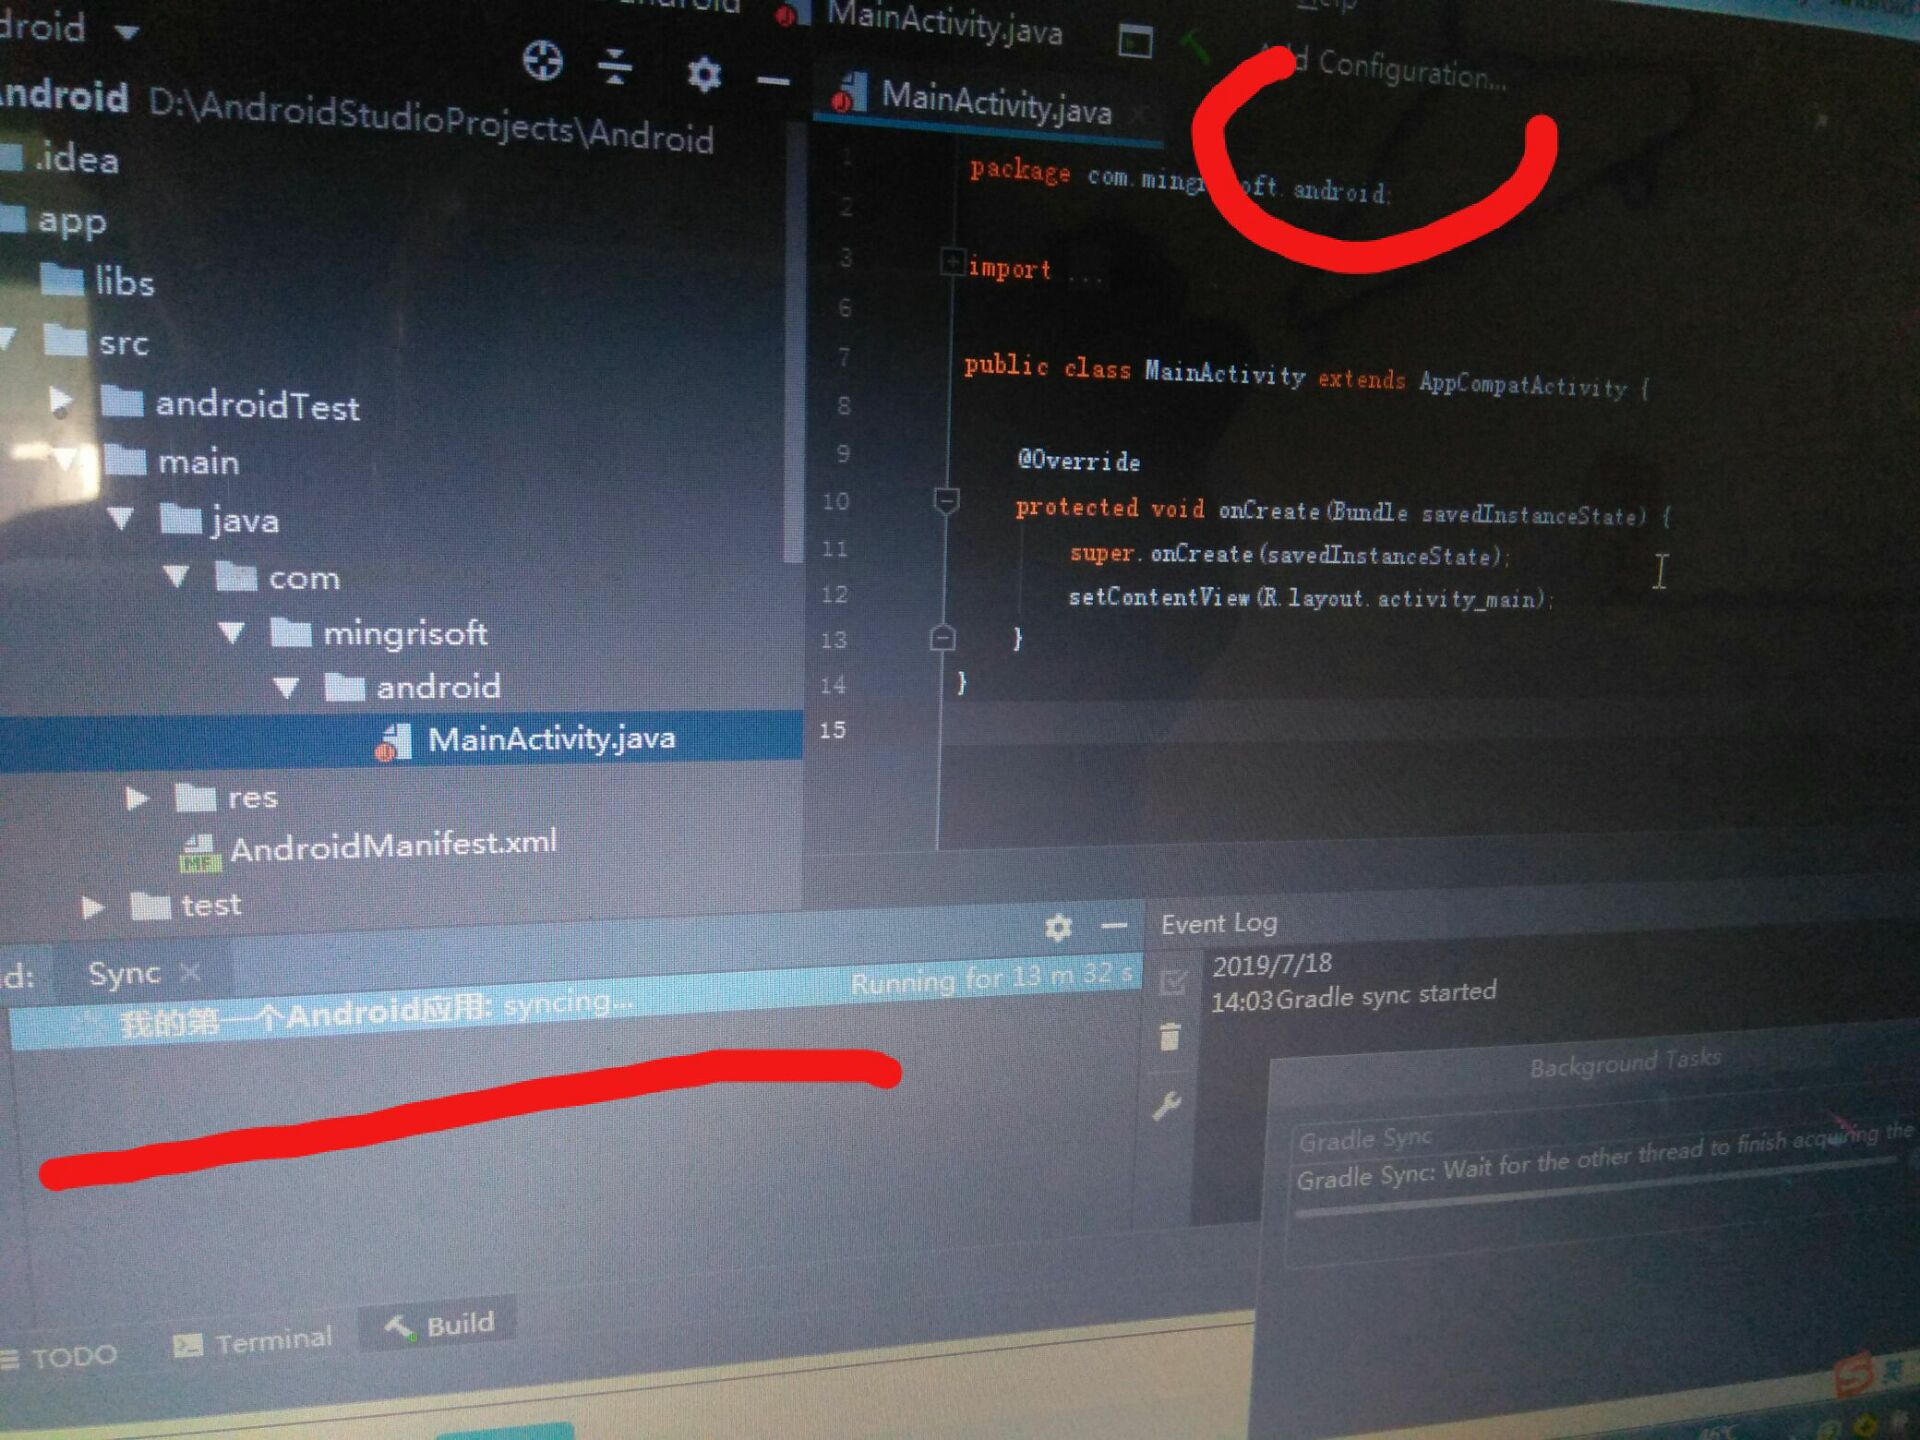Image resolution: width=1920 pixels, height=1440 pixels.
Task: Select the libs folder
Action: pos(98,281)
